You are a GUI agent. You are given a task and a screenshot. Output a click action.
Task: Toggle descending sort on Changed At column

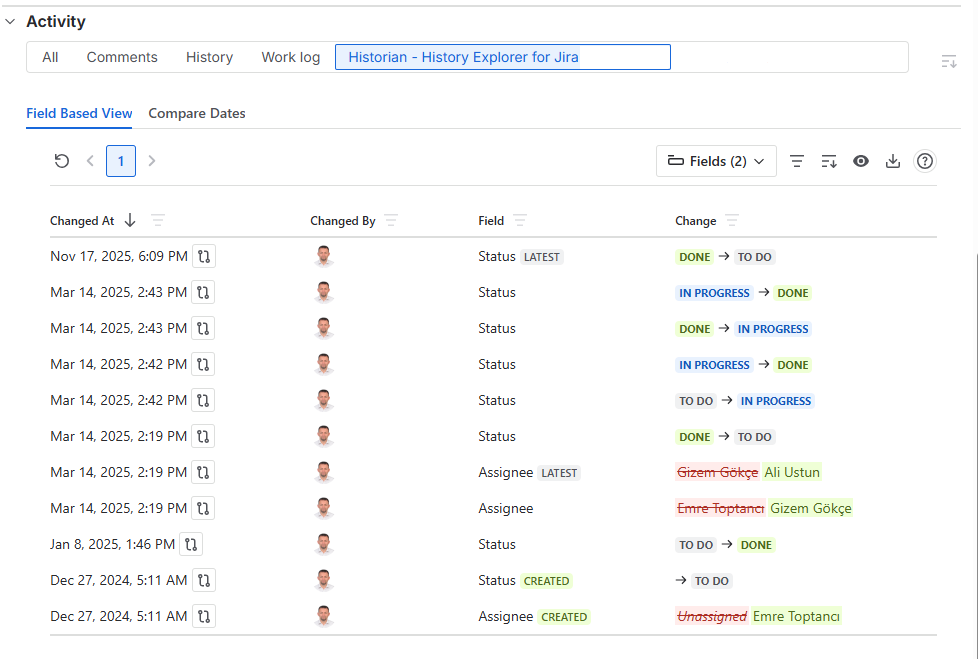click(x=130, y=220)
